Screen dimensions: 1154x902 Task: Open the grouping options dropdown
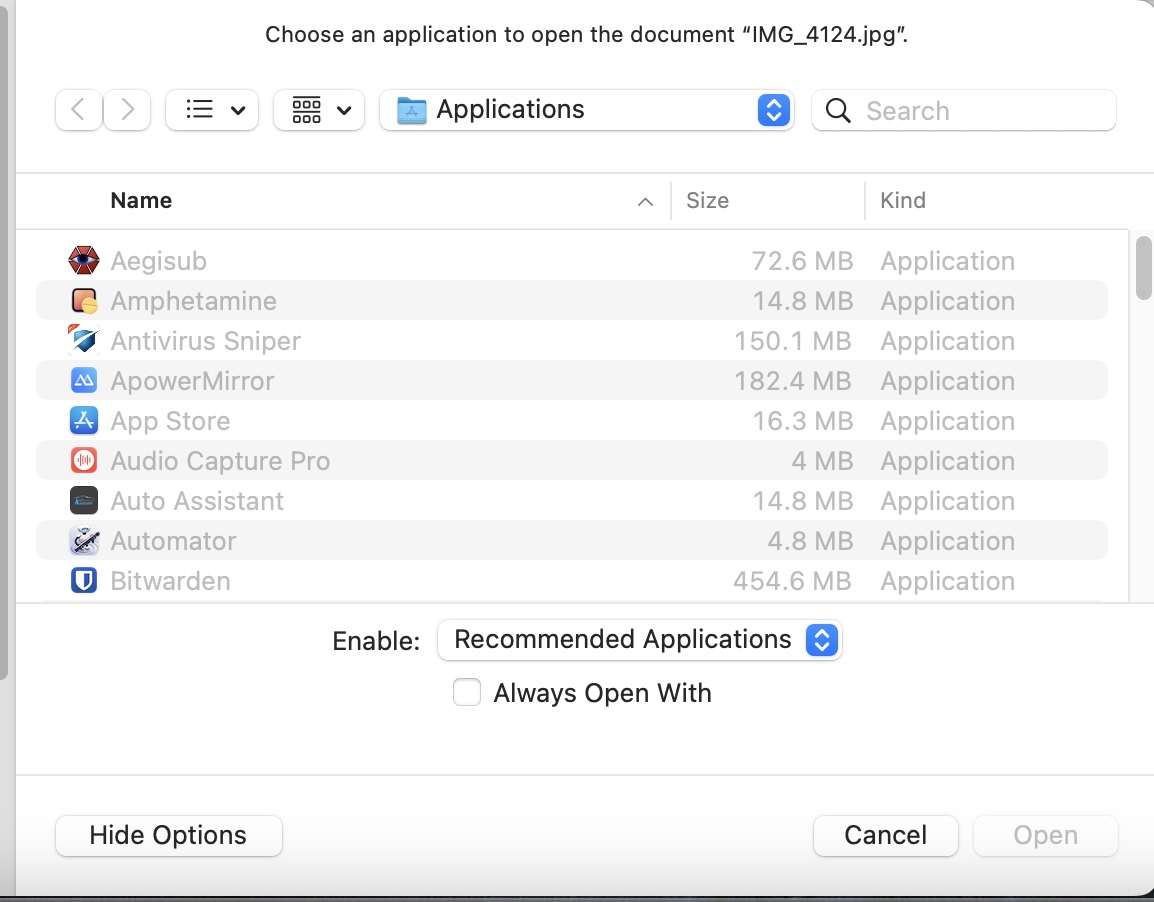click(x=318, y=110)
